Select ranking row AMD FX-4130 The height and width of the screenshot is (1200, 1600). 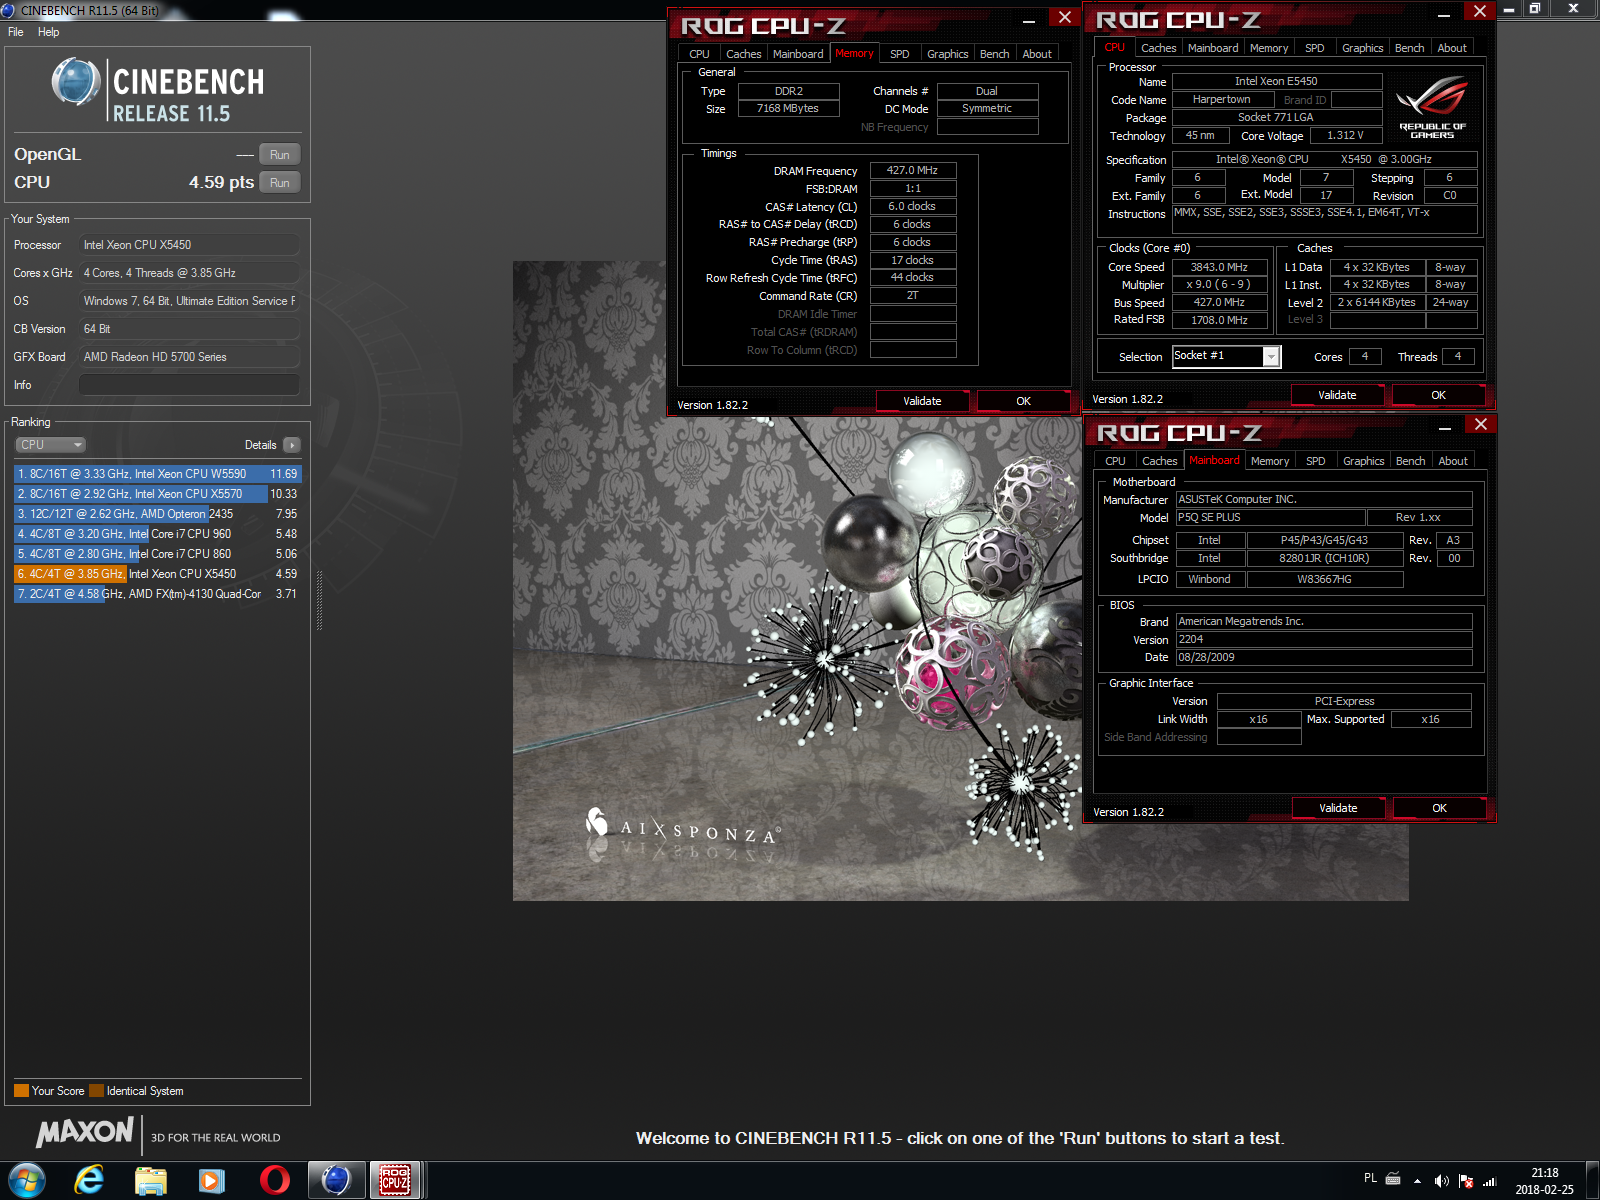click(x=157, y=594)
